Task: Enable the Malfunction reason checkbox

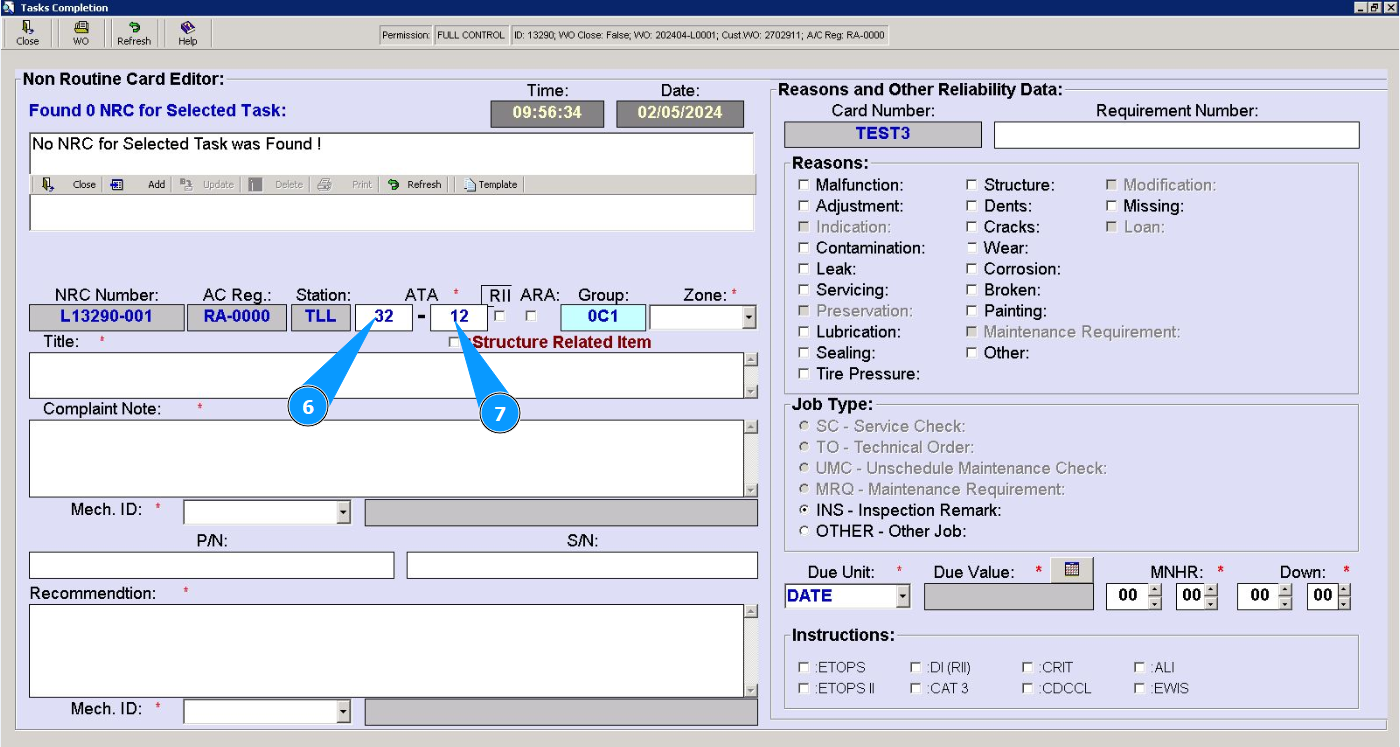Action: [804, 185]
